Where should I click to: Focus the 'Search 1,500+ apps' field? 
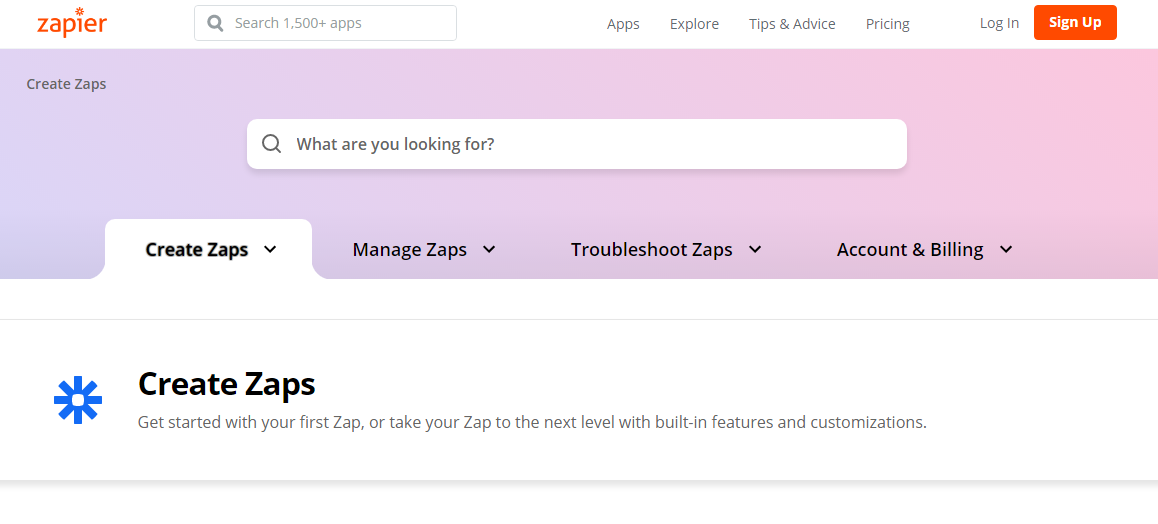pos(326,23)
